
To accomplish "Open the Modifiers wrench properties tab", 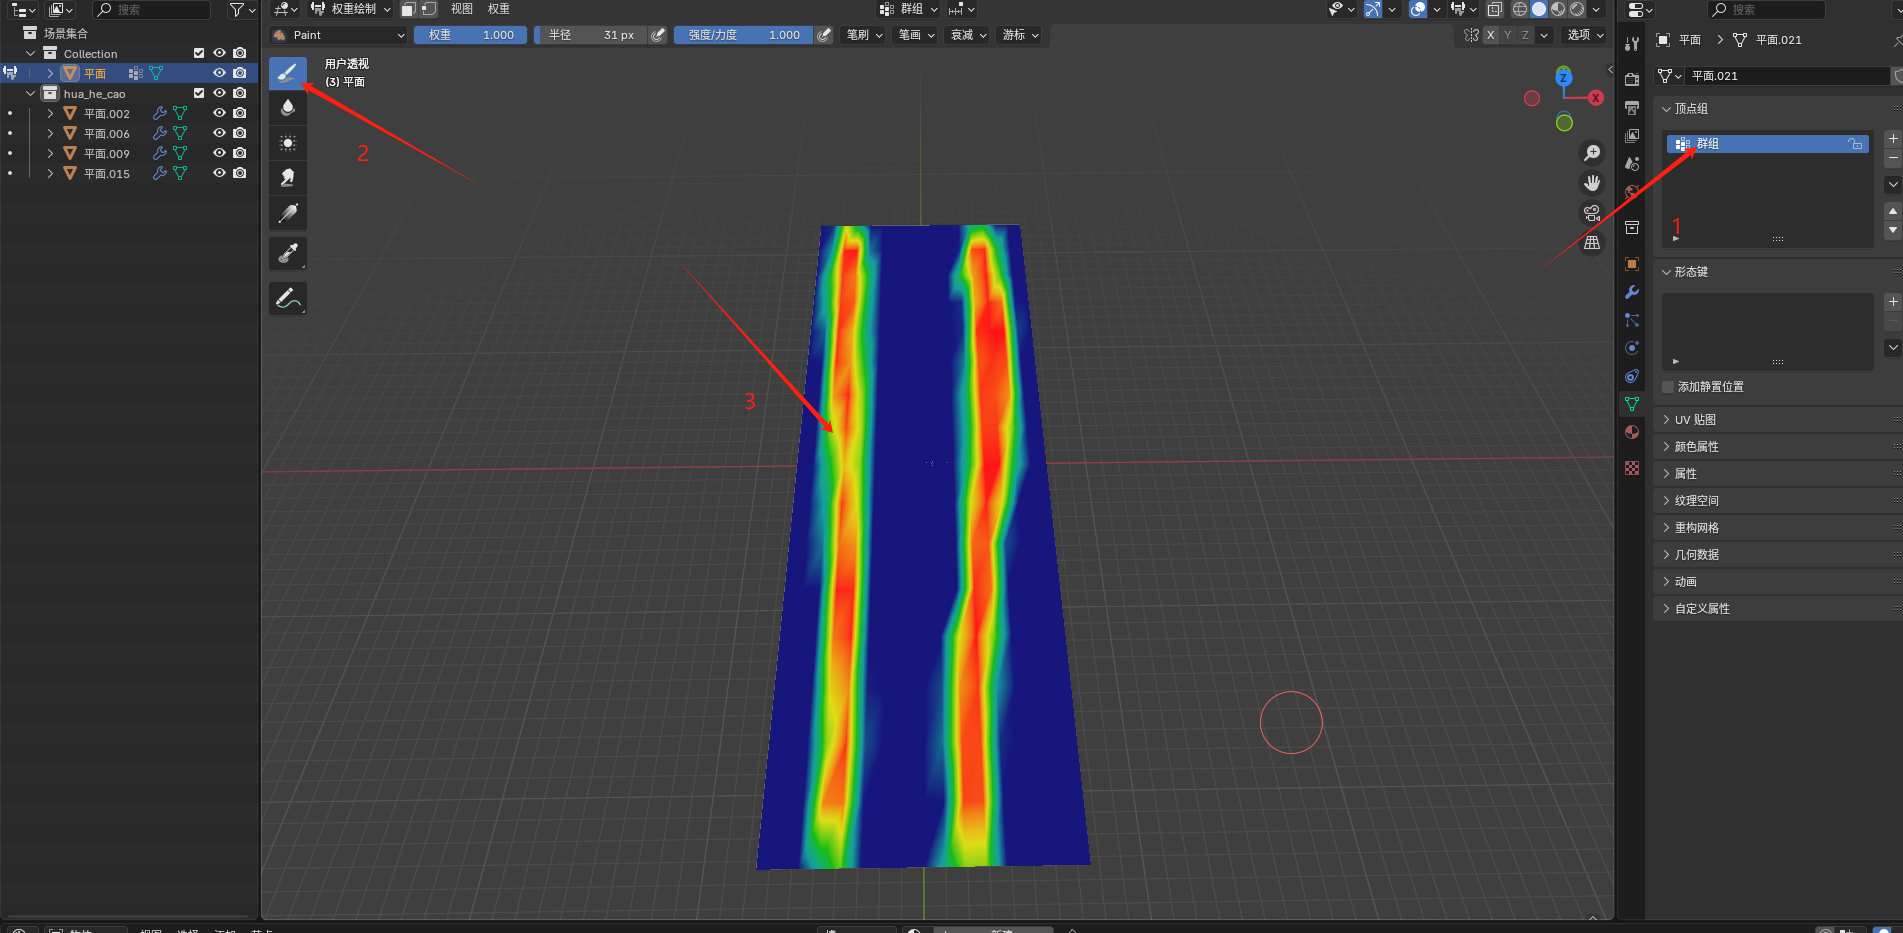I will tap(1632, 292).
